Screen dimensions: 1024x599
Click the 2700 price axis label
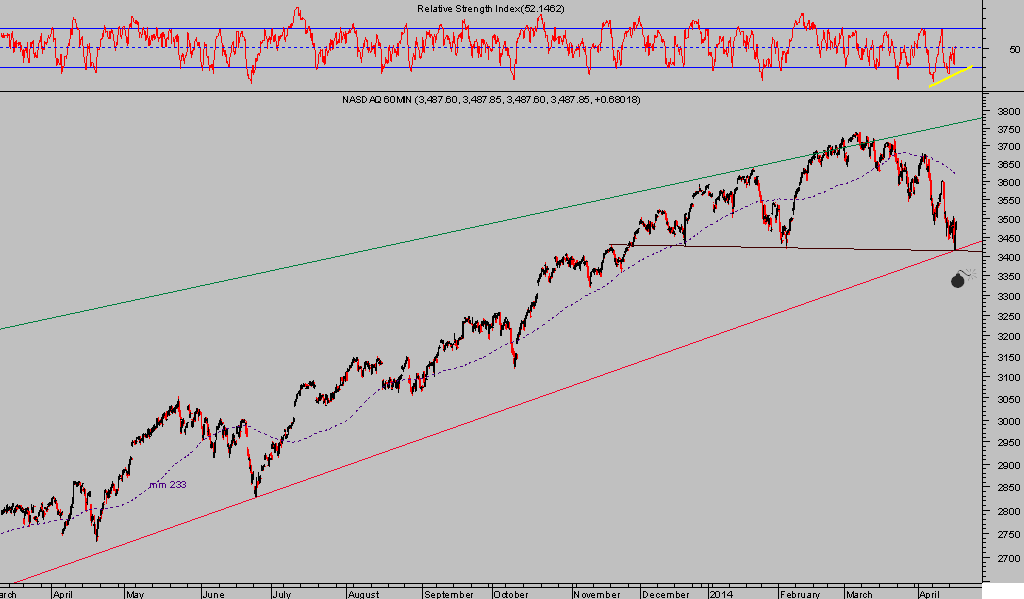pyautogui.click(x=1007, y=559)
